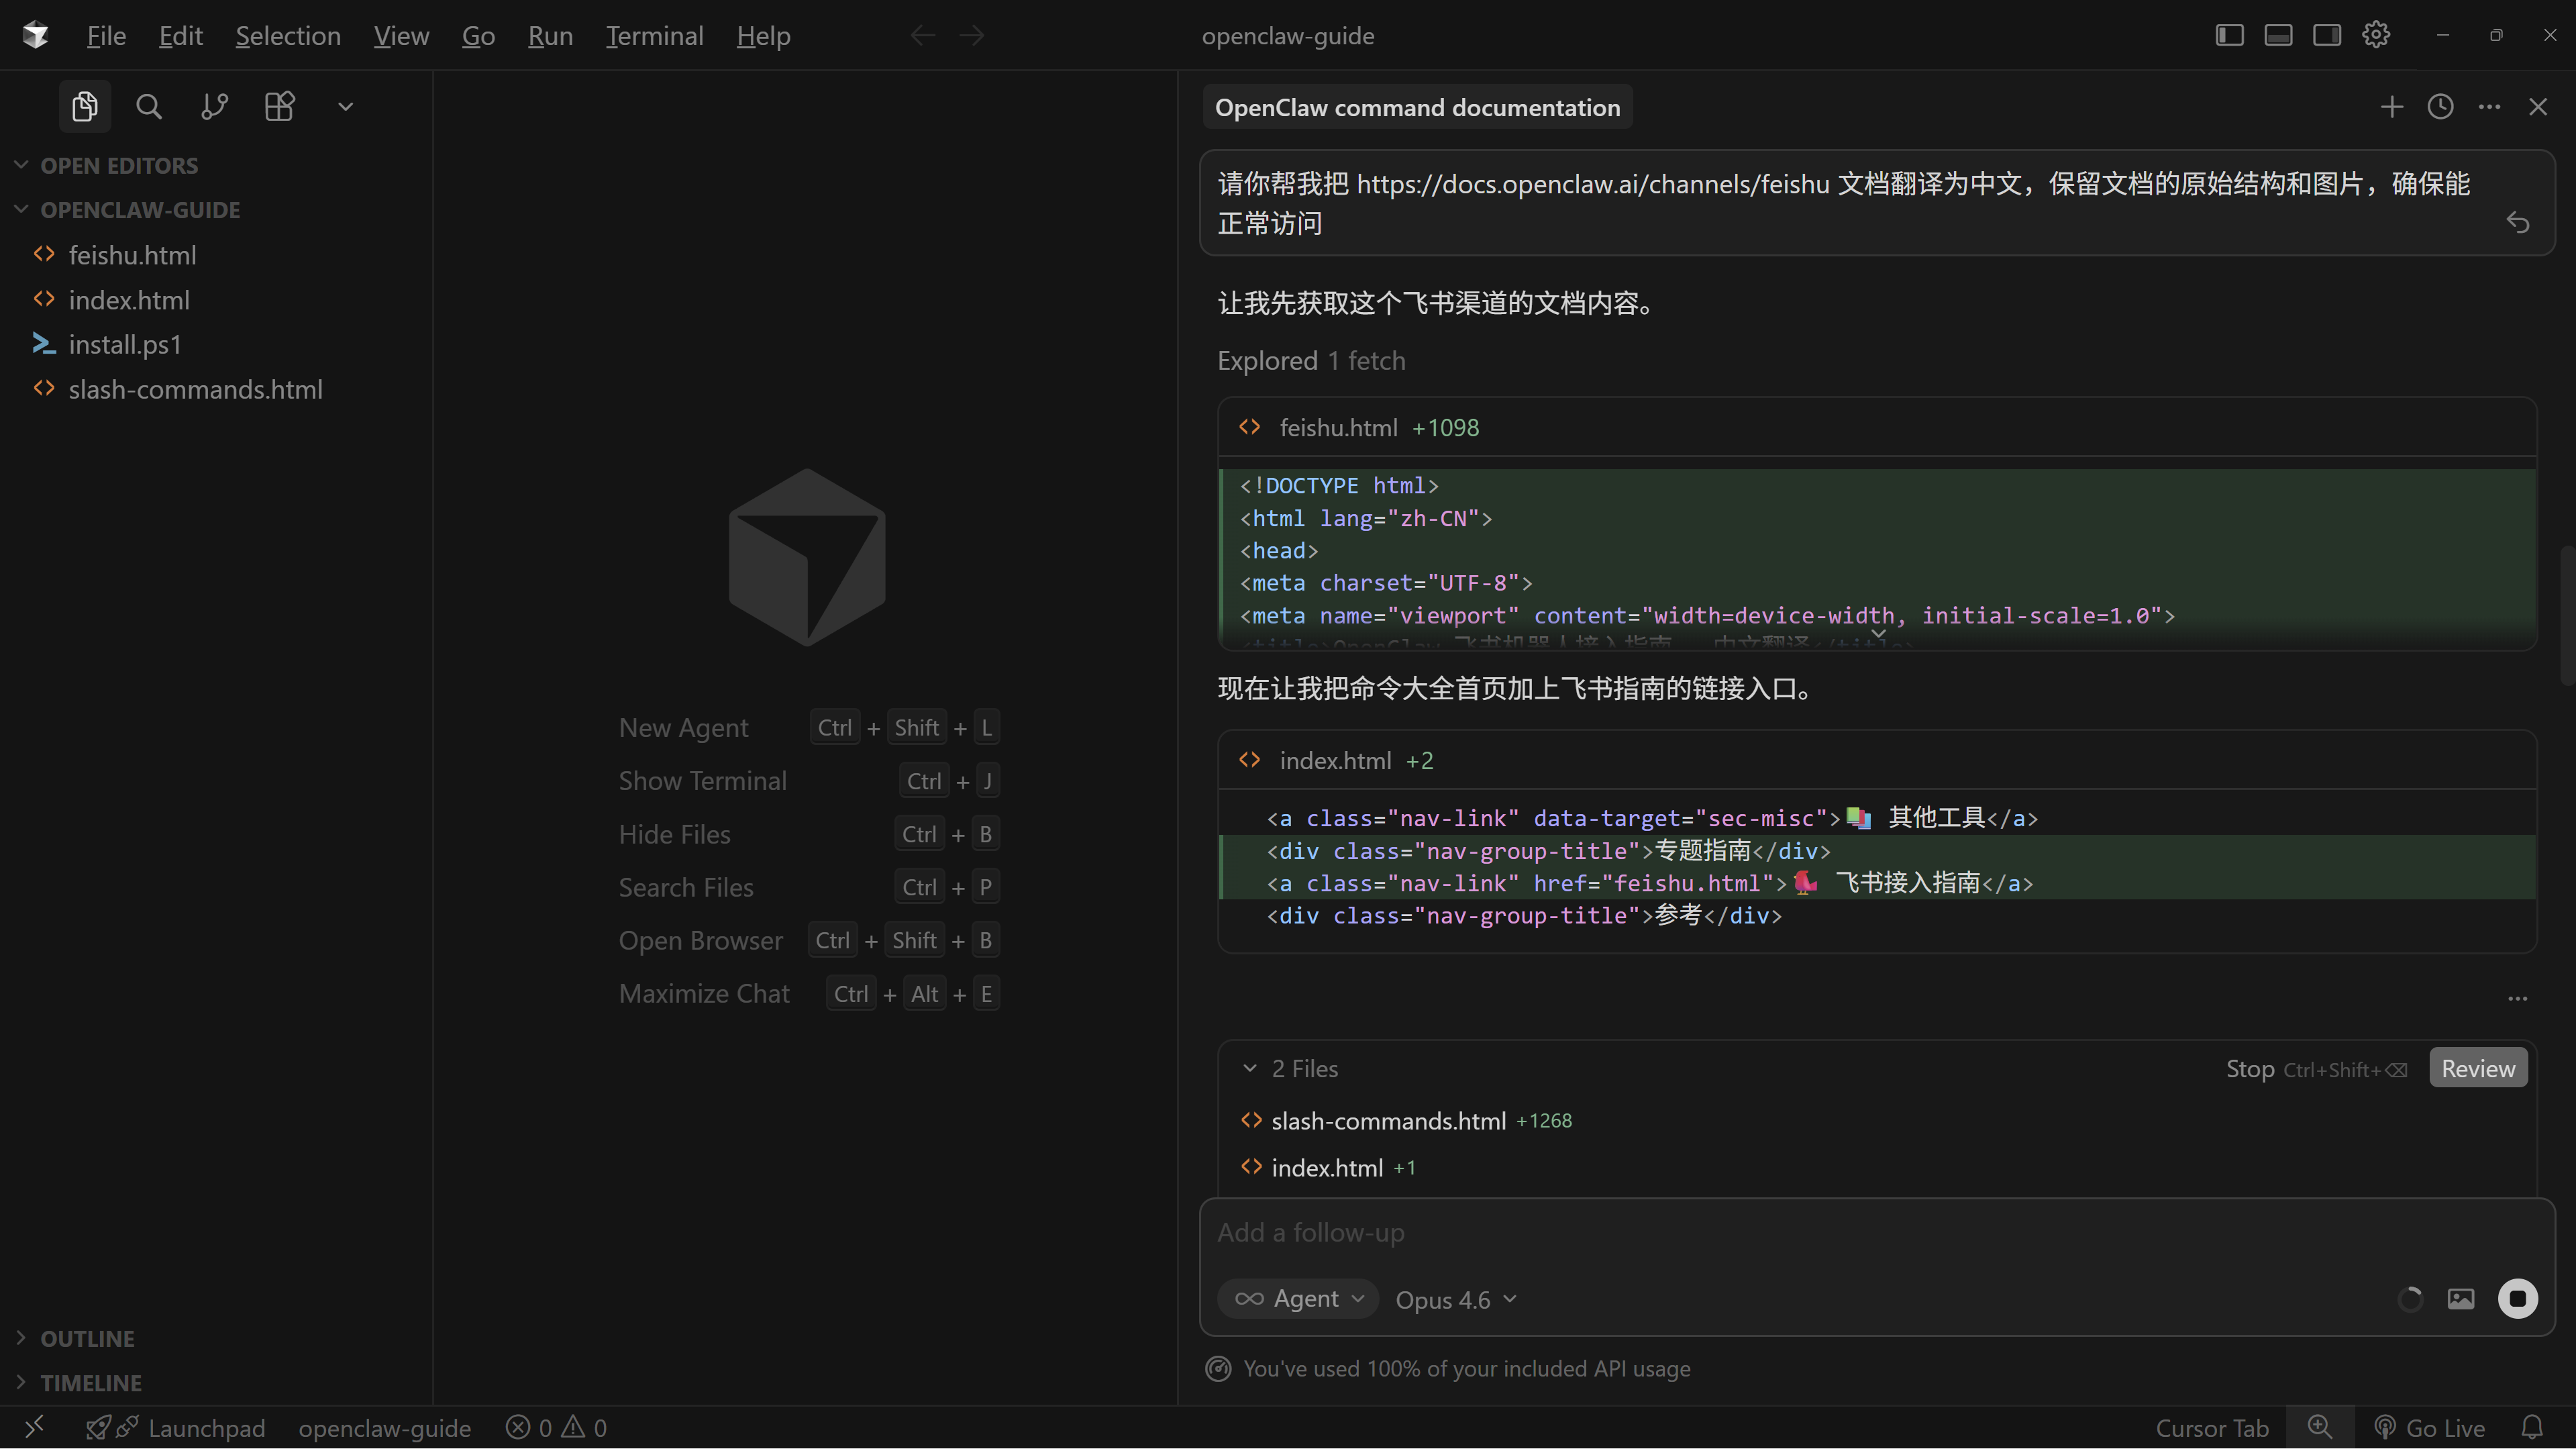Open the Terminal menu
The width and height of the screenshot is (2576, 1449).
click(x=654, y=36)
